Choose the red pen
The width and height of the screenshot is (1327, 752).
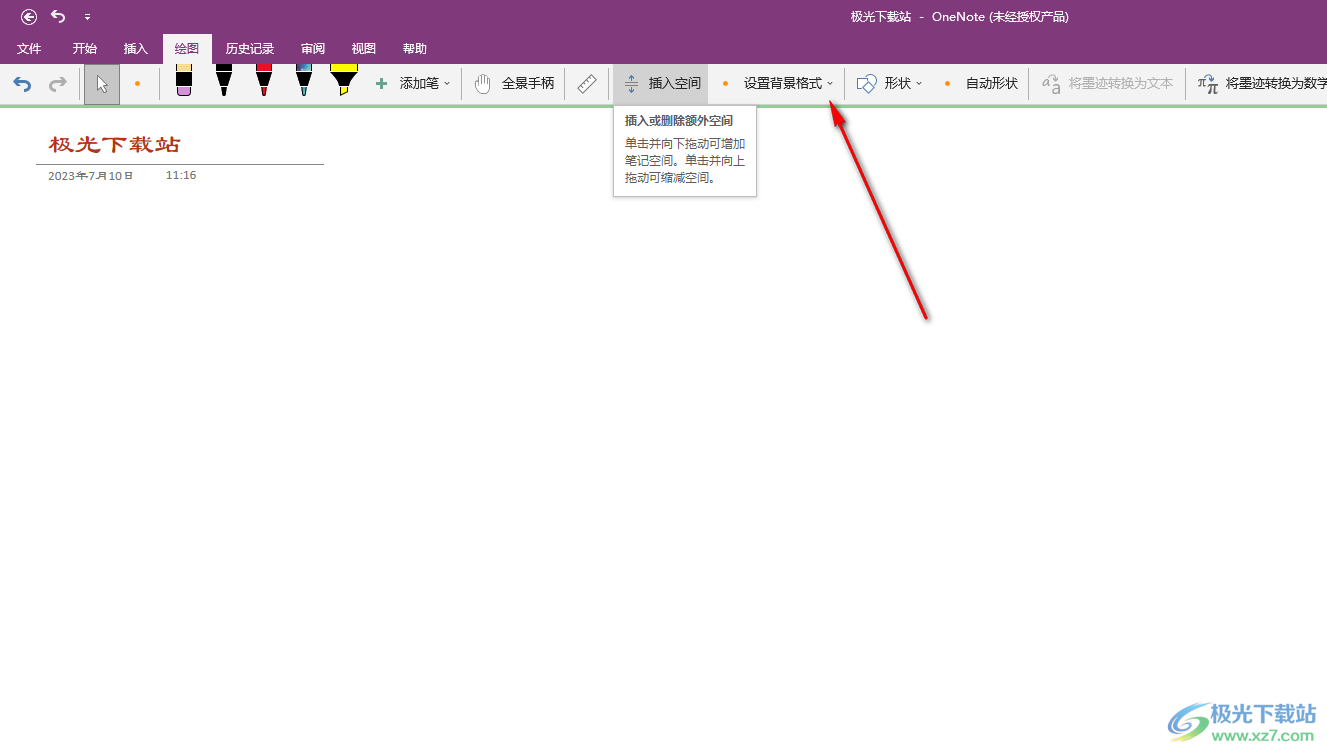[x=263, y=81]
